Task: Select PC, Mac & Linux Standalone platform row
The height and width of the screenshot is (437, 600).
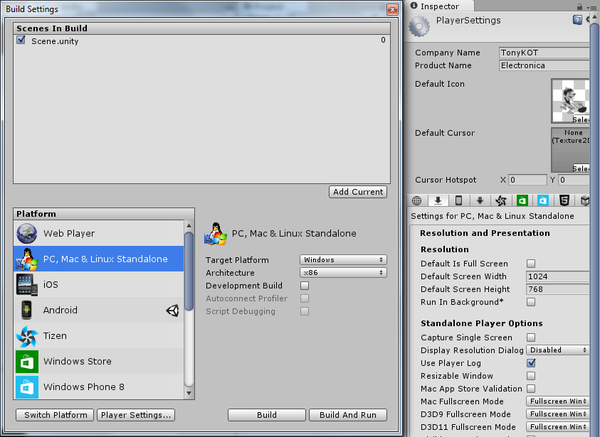Action: (99, 259)
